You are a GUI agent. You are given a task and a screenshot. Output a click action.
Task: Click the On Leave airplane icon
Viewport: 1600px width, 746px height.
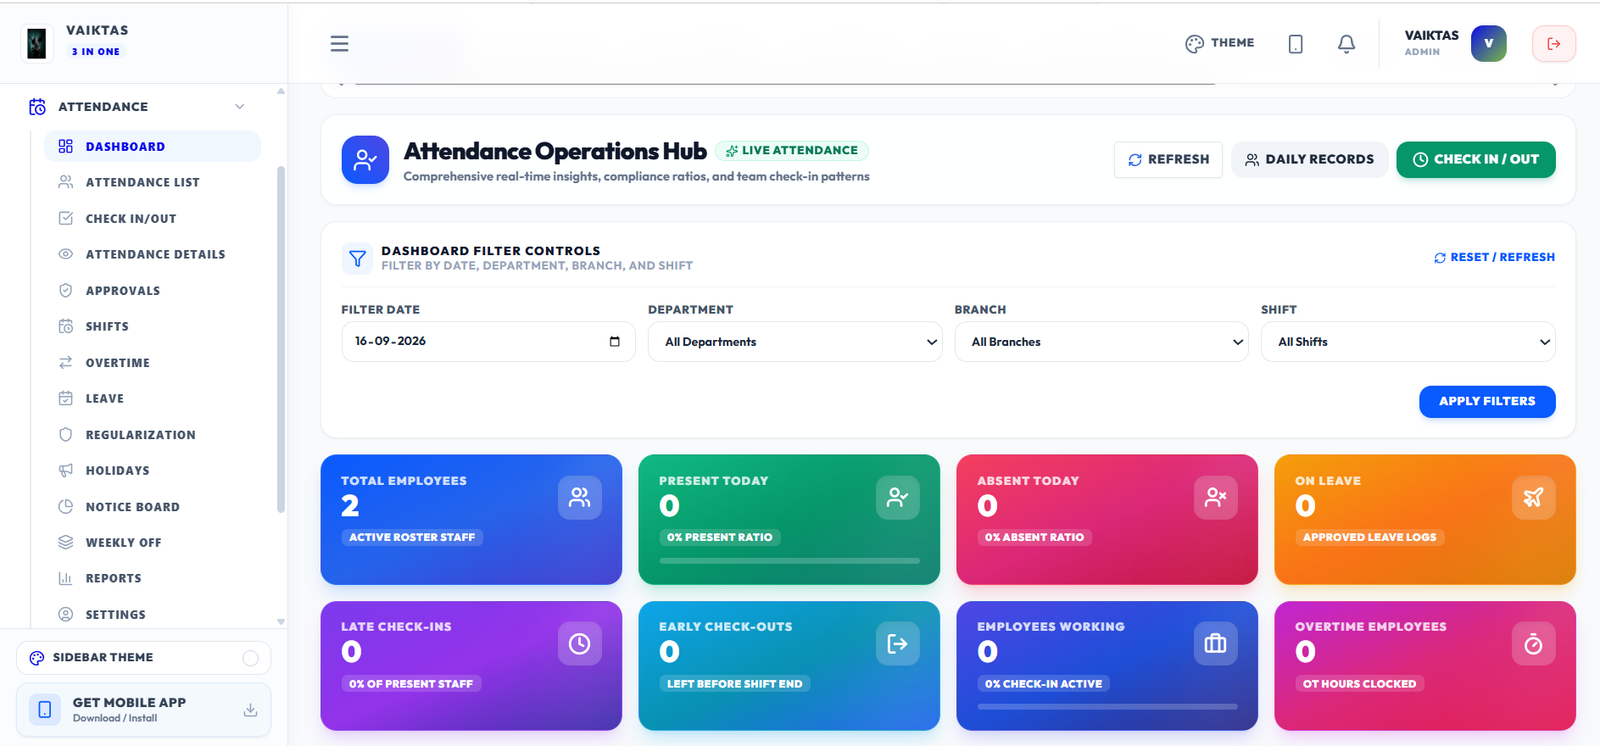[1533, 497]
